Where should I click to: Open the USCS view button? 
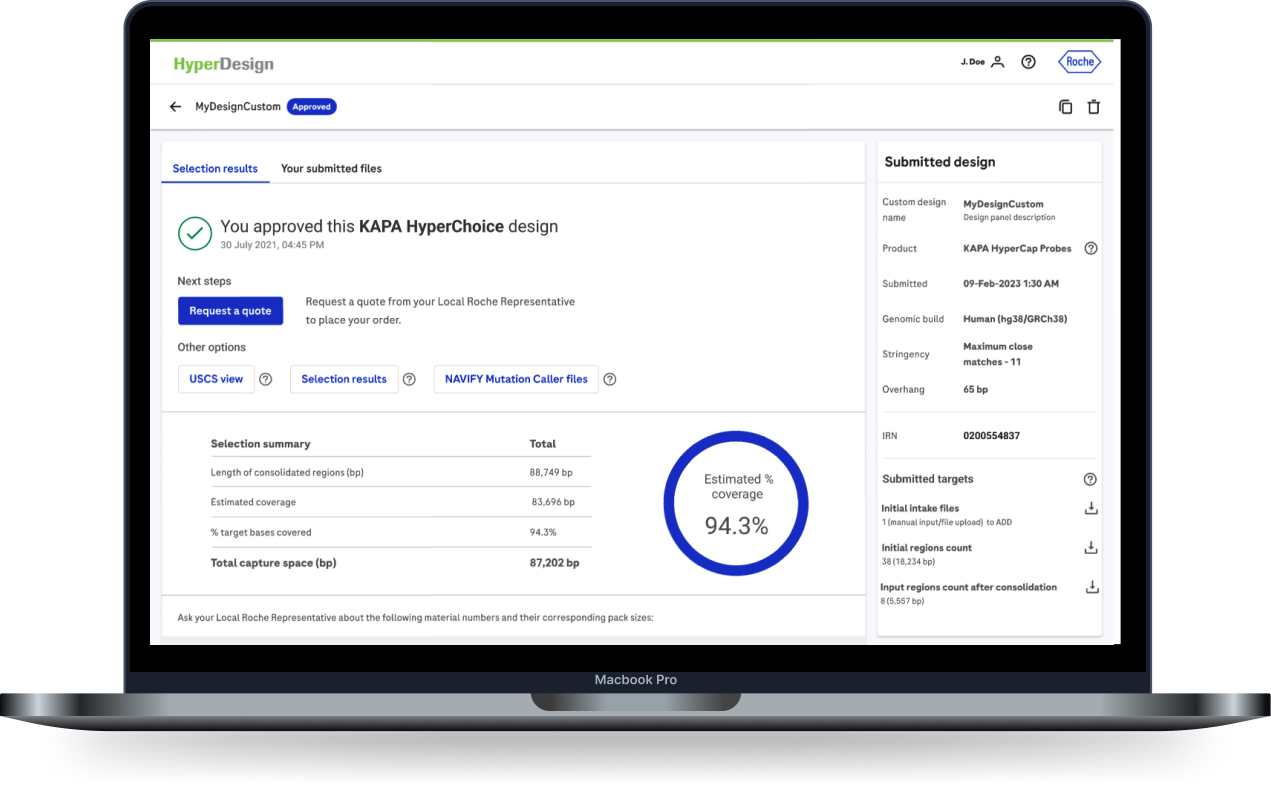pos(216,379)
